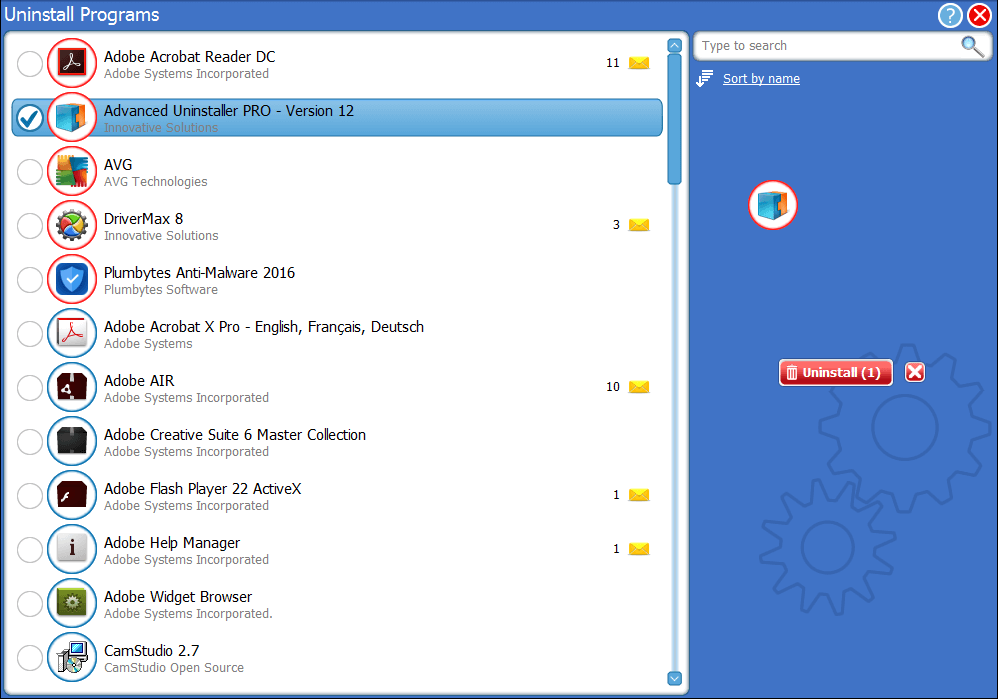Click the magnifying glass search icon

971,46
